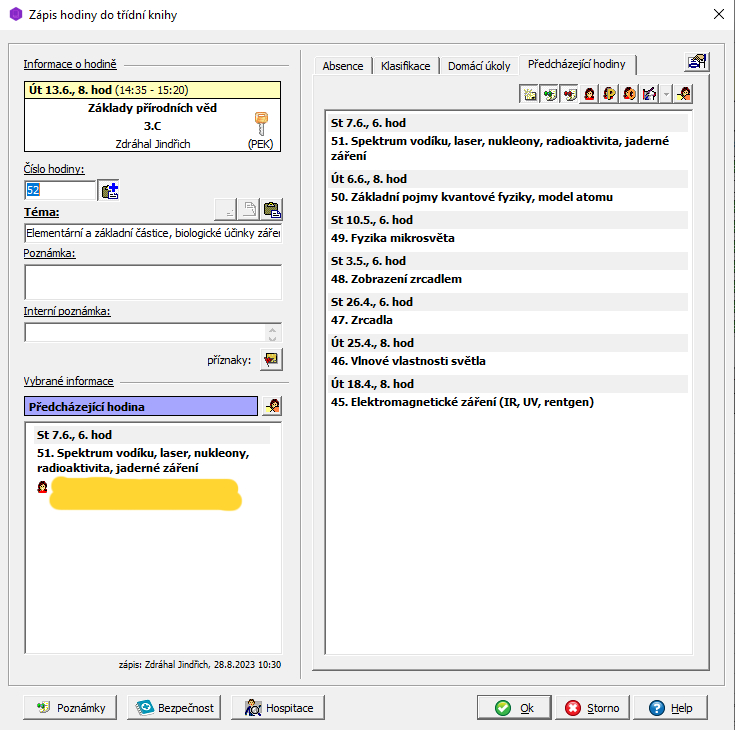Click the lesson number auto-fill icon

coord(109,190)
